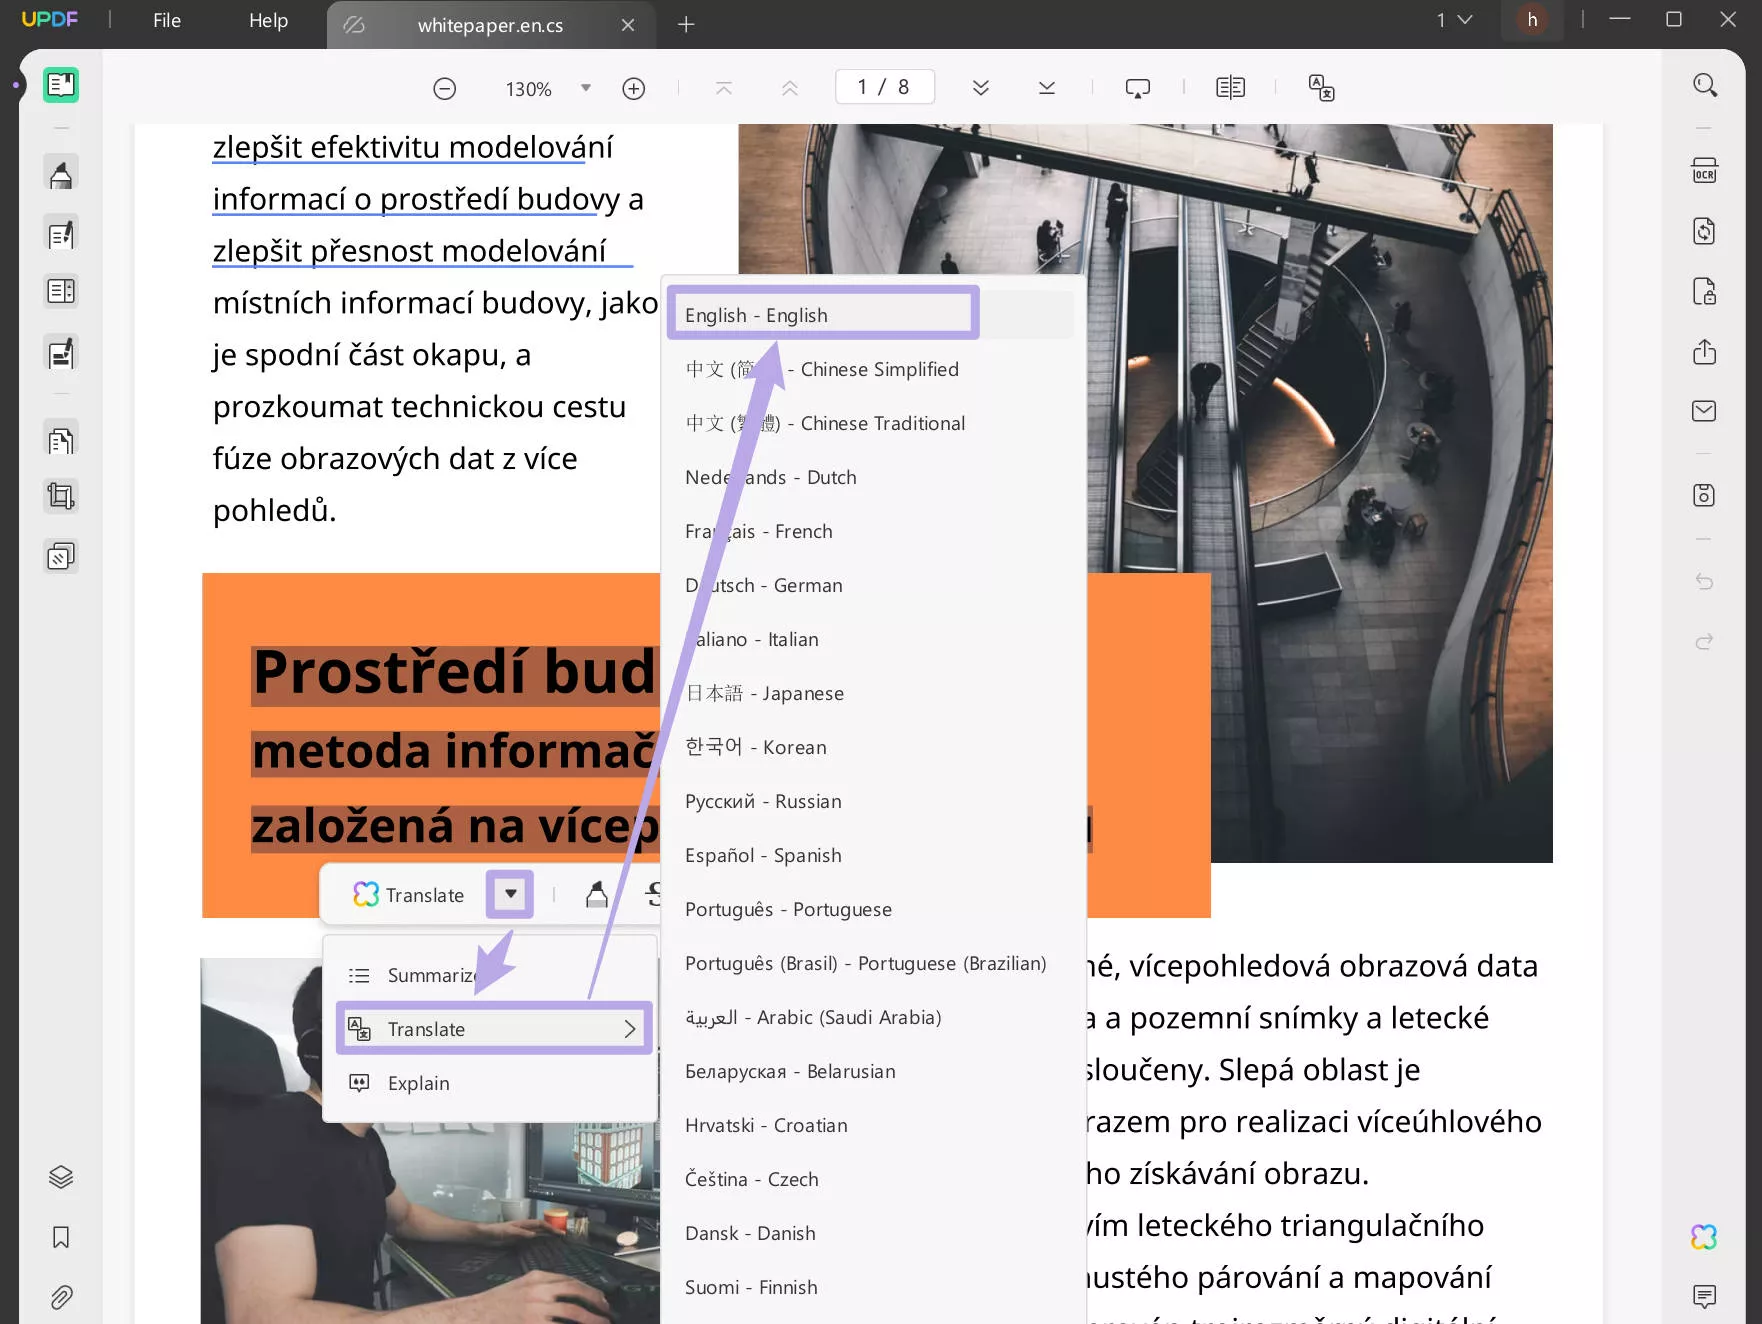The height and width of the screenshot is (1324, 1762).
Task: Select the Edit PDF tool
Action: [x=61, y=233]
